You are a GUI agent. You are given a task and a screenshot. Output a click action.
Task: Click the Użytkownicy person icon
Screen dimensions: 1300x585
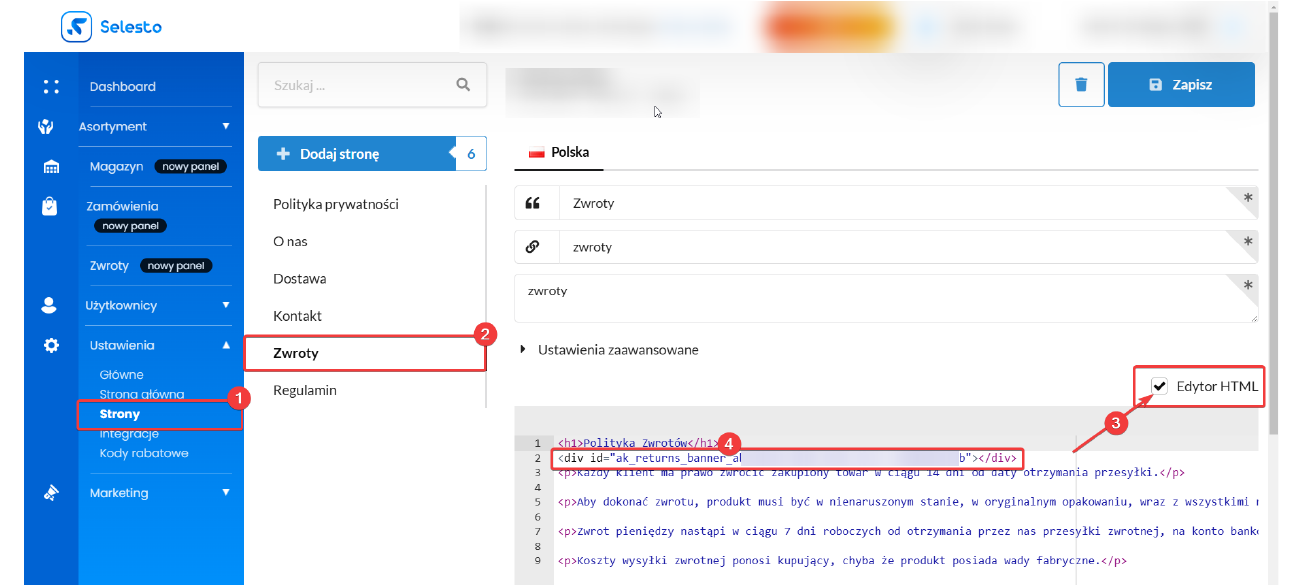[49, 306]
